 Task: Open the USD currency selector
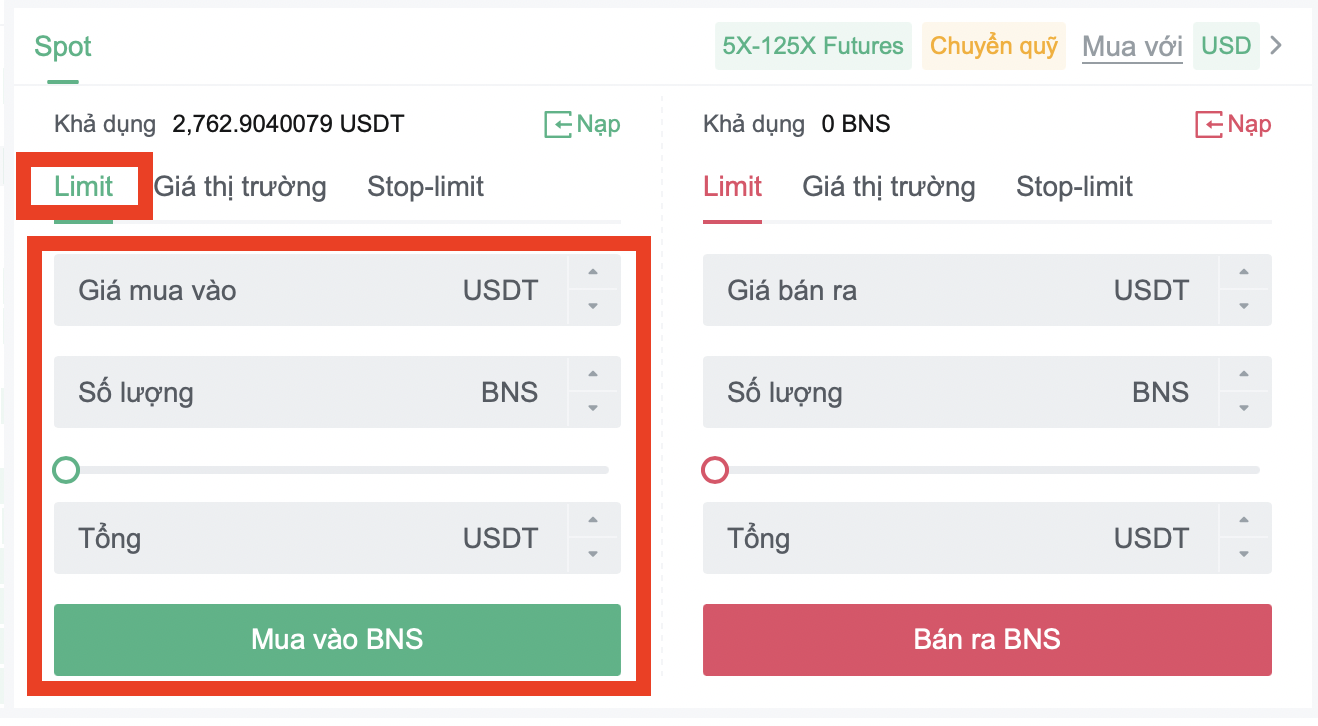click(1226, 46)
